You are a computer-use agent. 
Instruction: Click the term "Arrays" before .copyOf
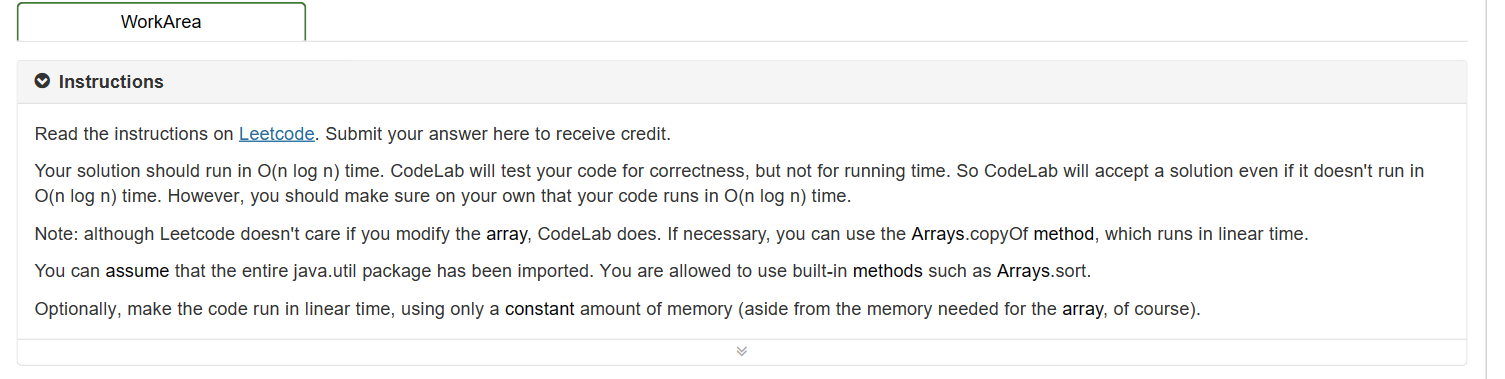click(937, 235)
